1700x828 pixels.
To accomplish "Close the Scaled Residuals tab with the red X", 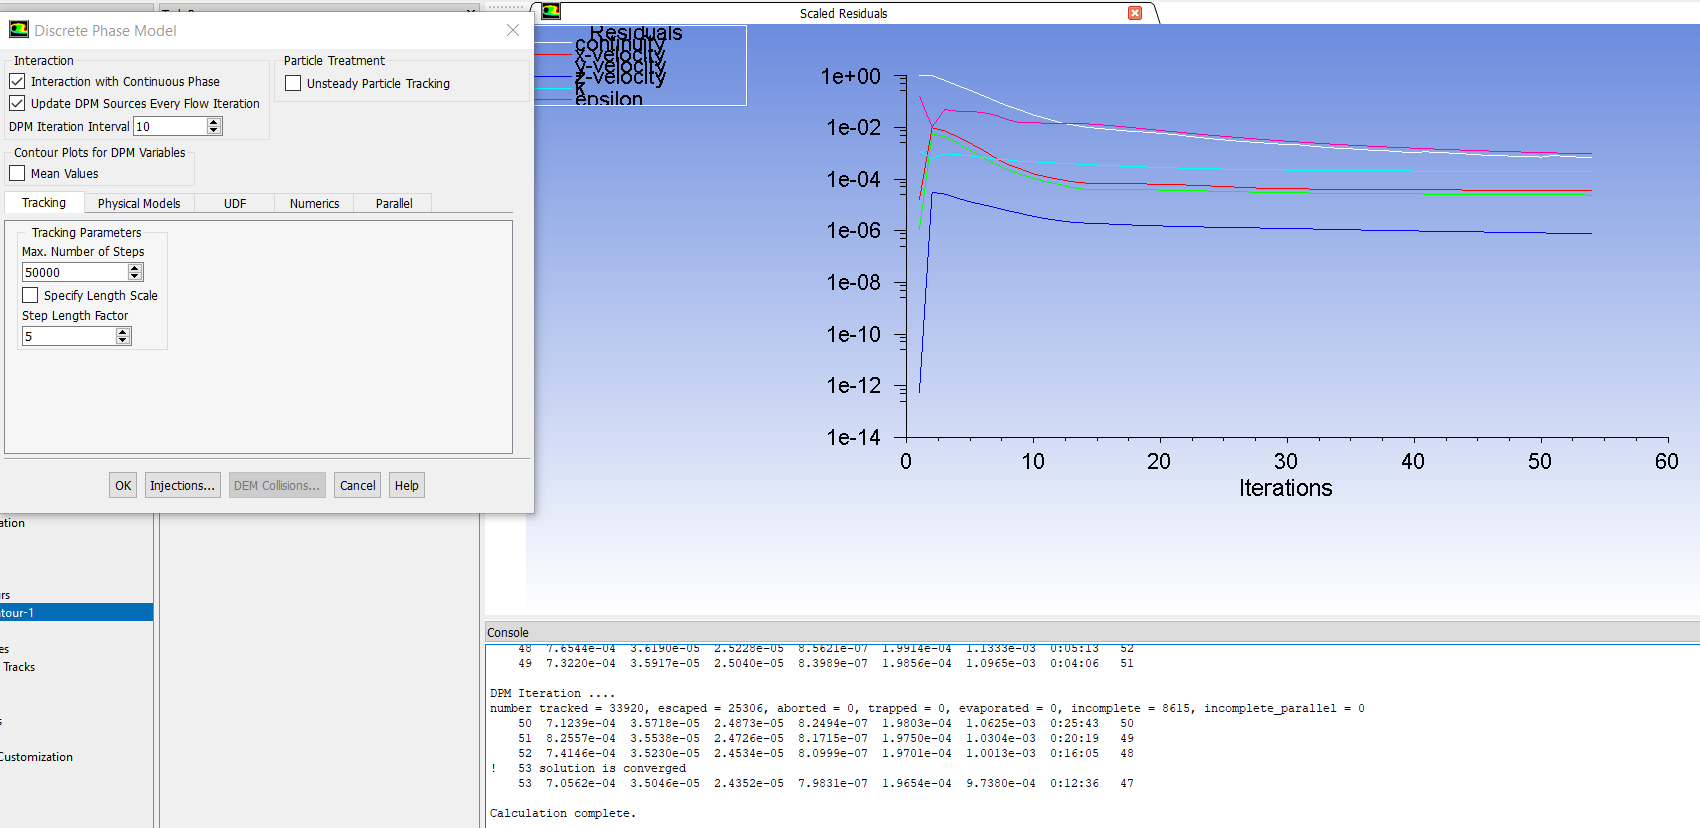I will pyautogui.click(x=1134, y=13).
